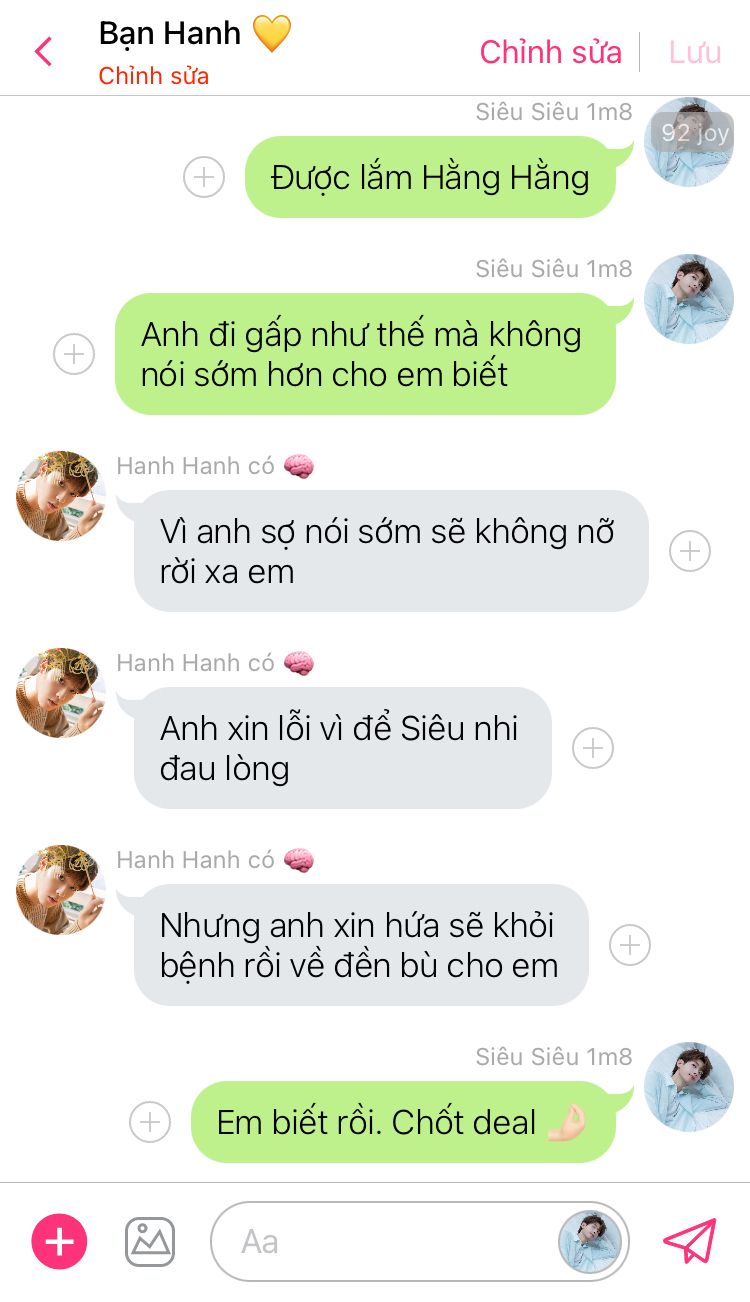Tap plus beside 'Anh xin lỗi' message
This screenshot has height=1302, width=750.
coord(593,748)
